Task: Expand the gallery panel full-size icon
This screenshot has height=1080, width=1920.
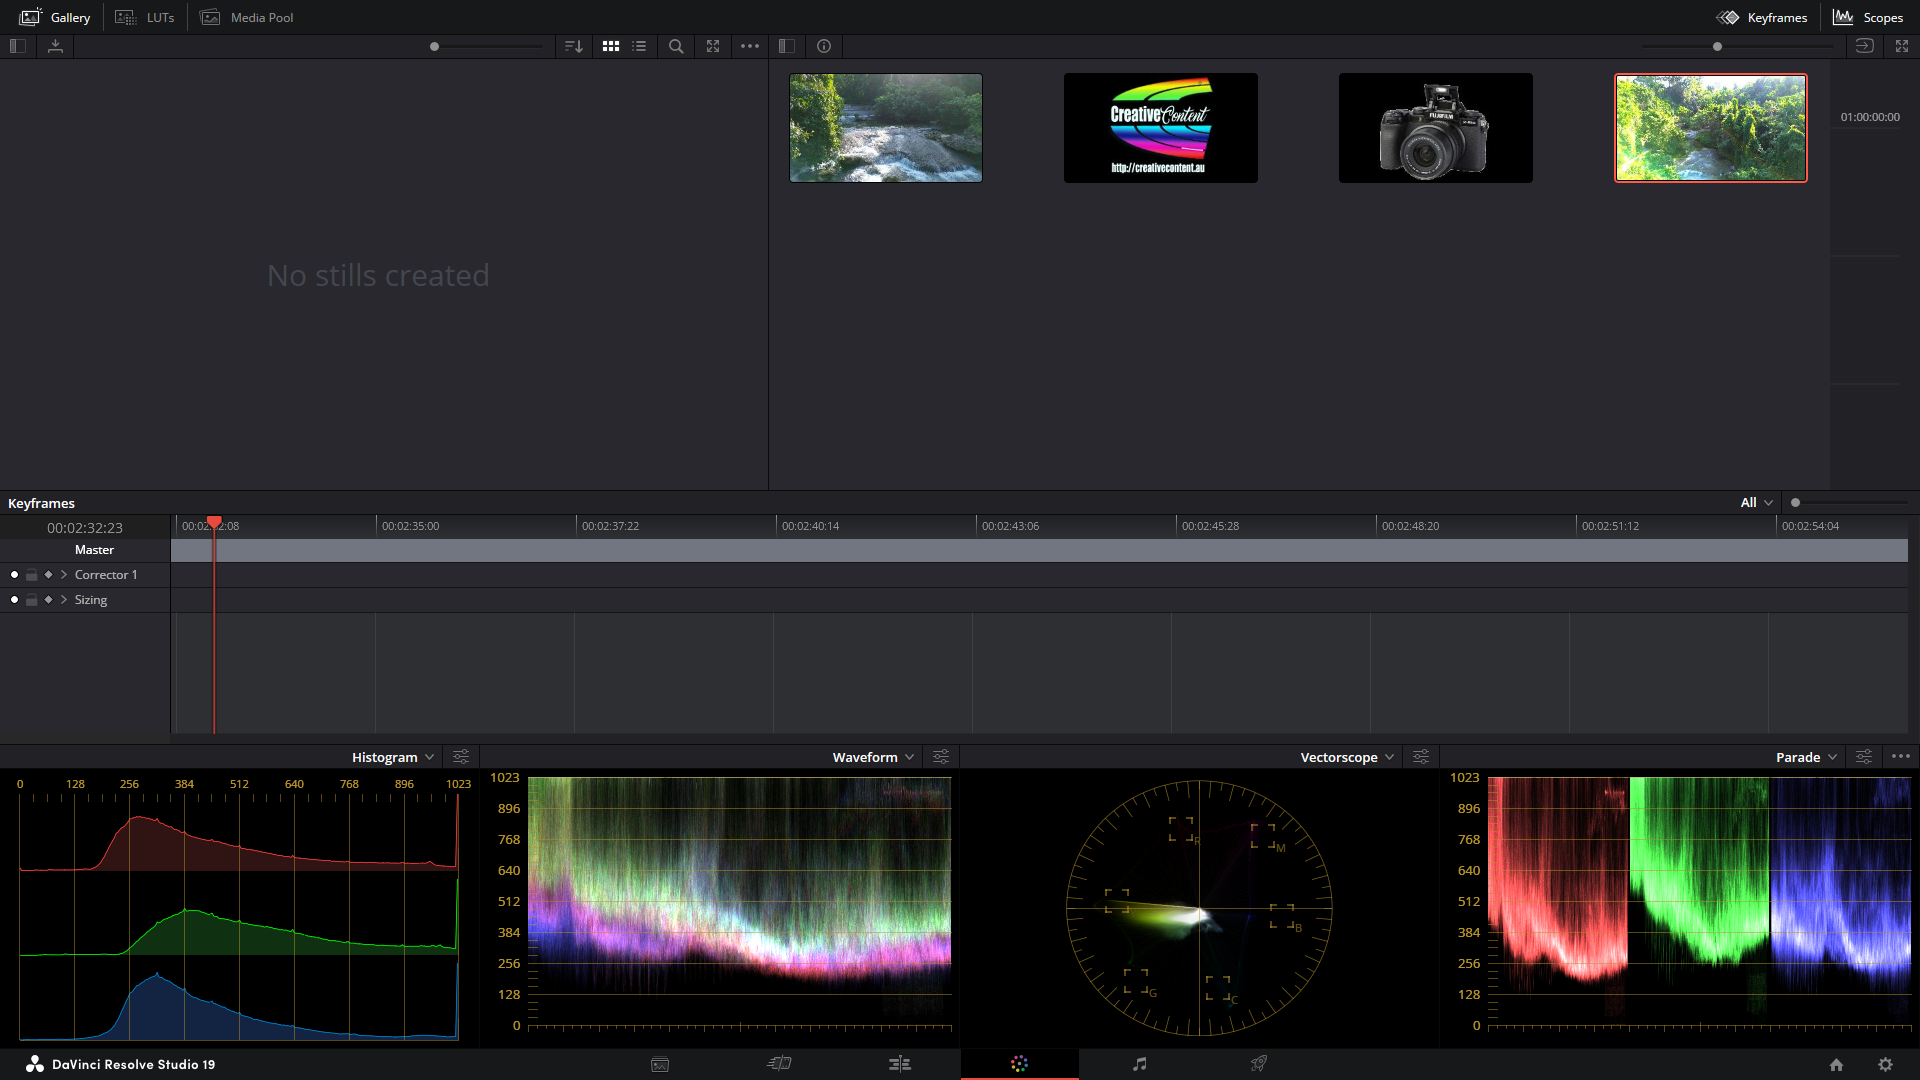Action: click(713, 46)
